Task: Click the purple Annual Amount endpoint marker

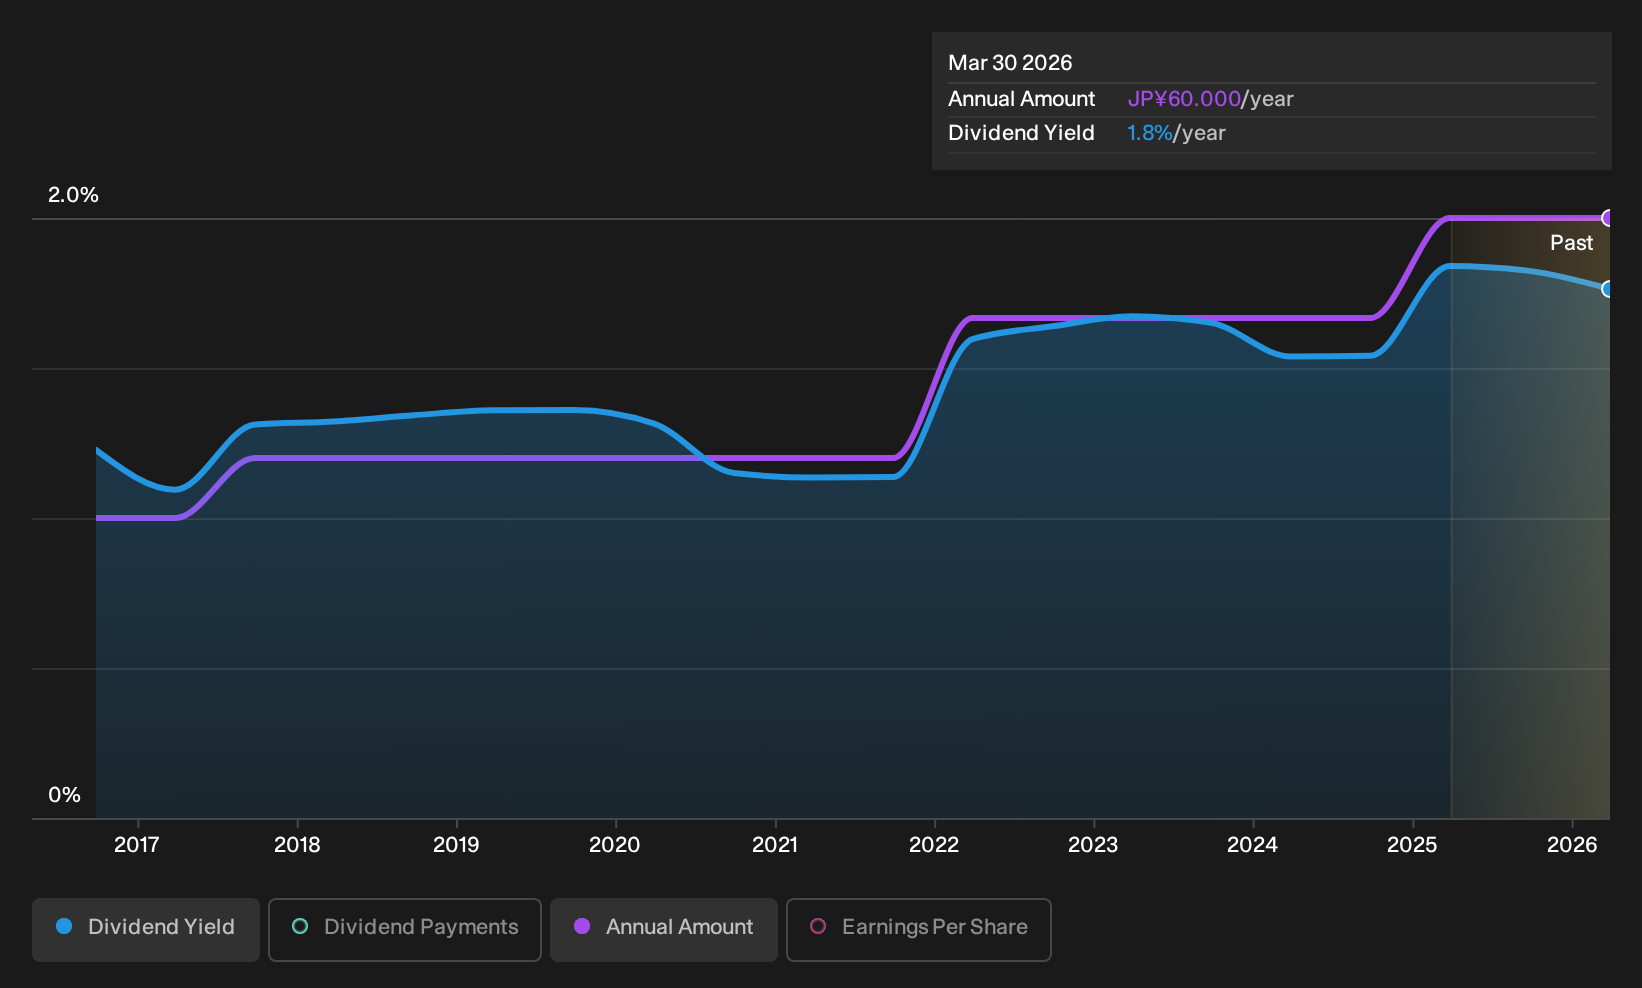Action: click(x=1608, y=218)
